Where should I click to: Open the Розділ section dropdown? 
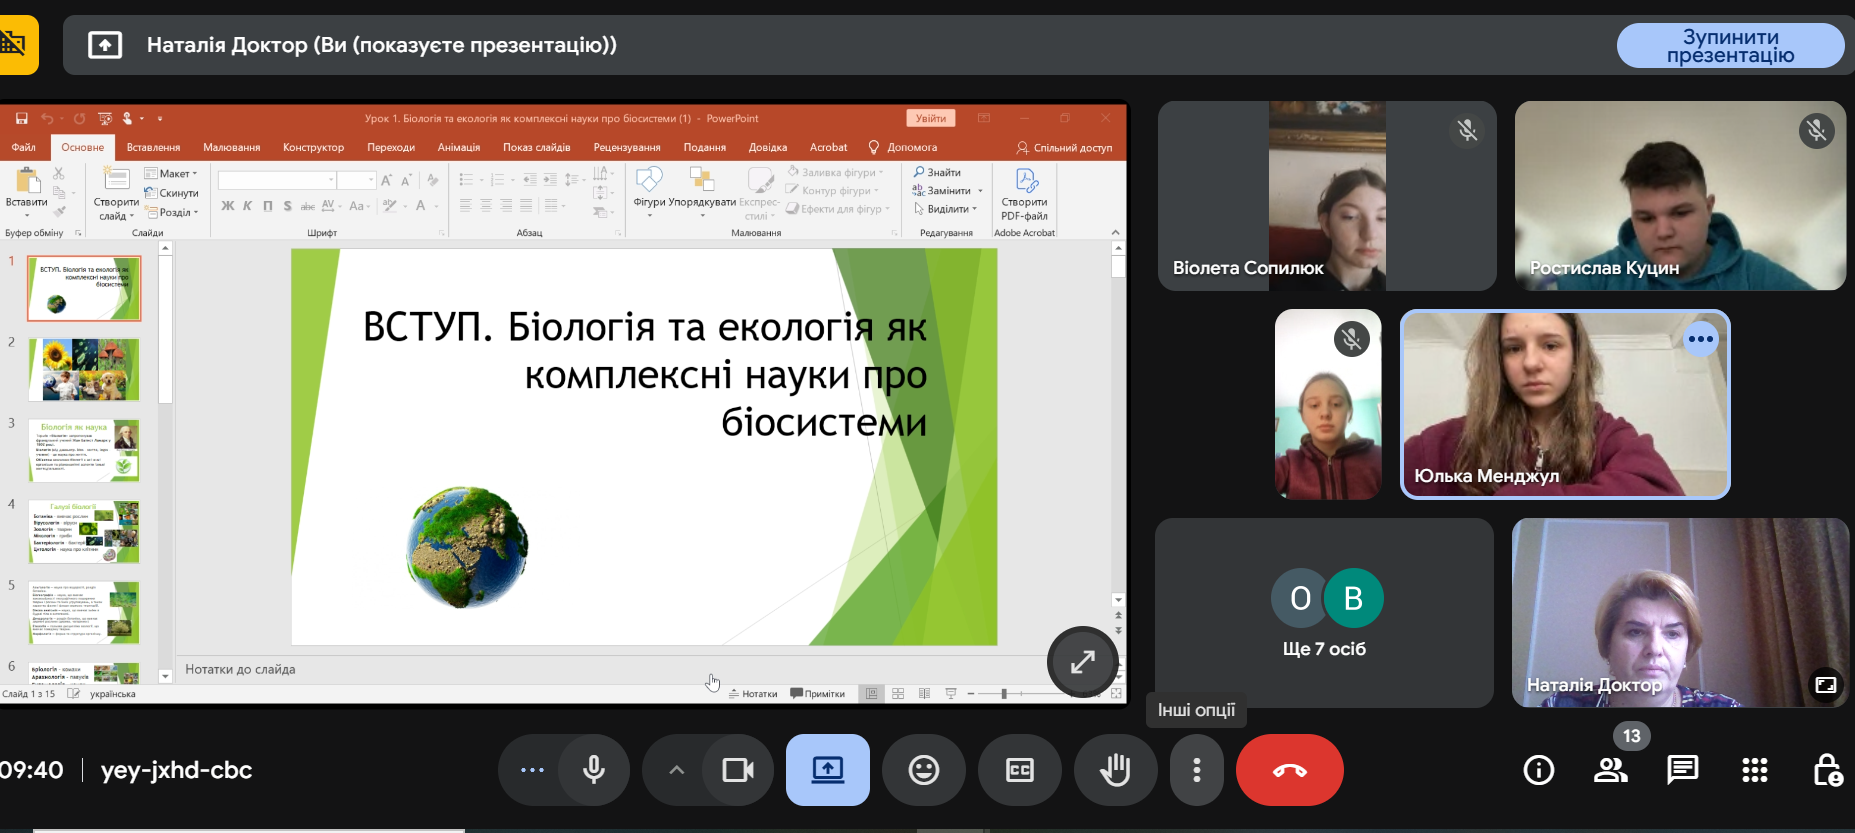tap(172, 212)
